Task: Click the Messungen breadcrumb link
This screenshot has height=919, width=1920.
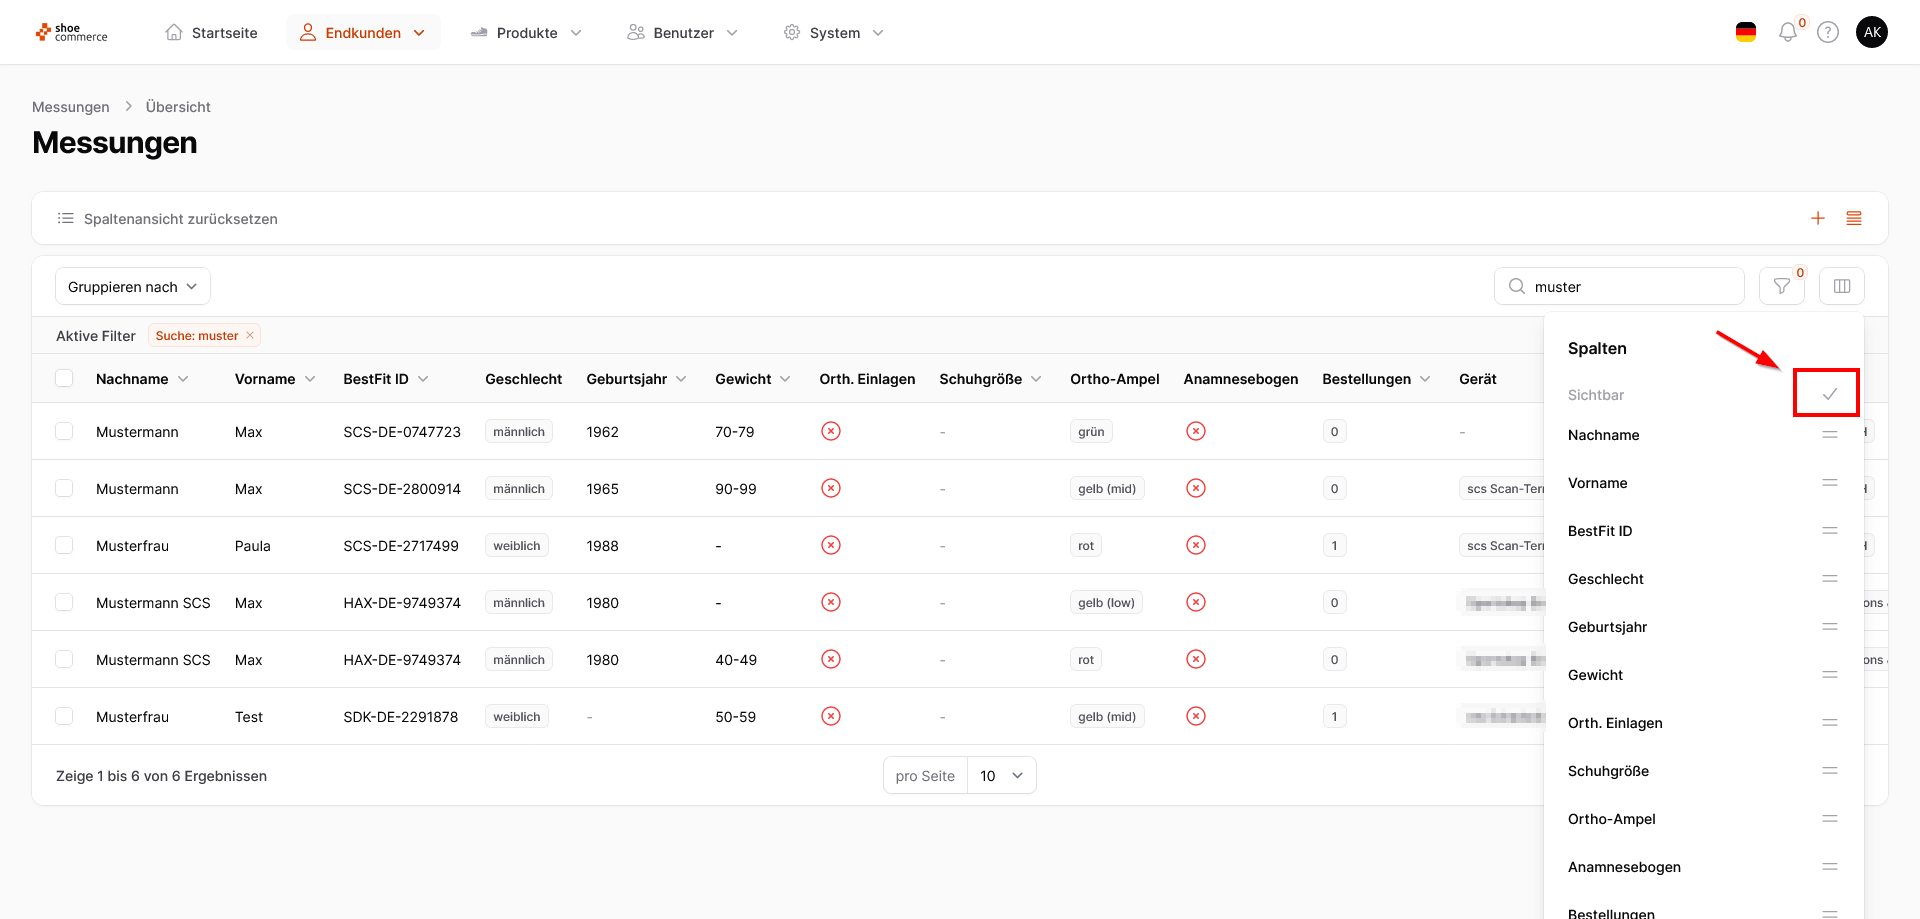Action: coord(71,107)
